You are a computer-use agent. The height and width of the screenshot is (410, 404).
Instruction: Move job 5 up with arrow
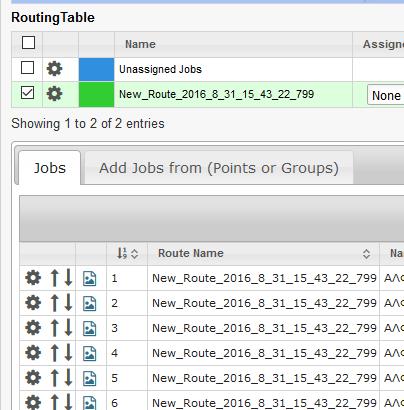(x=54, y=378)
